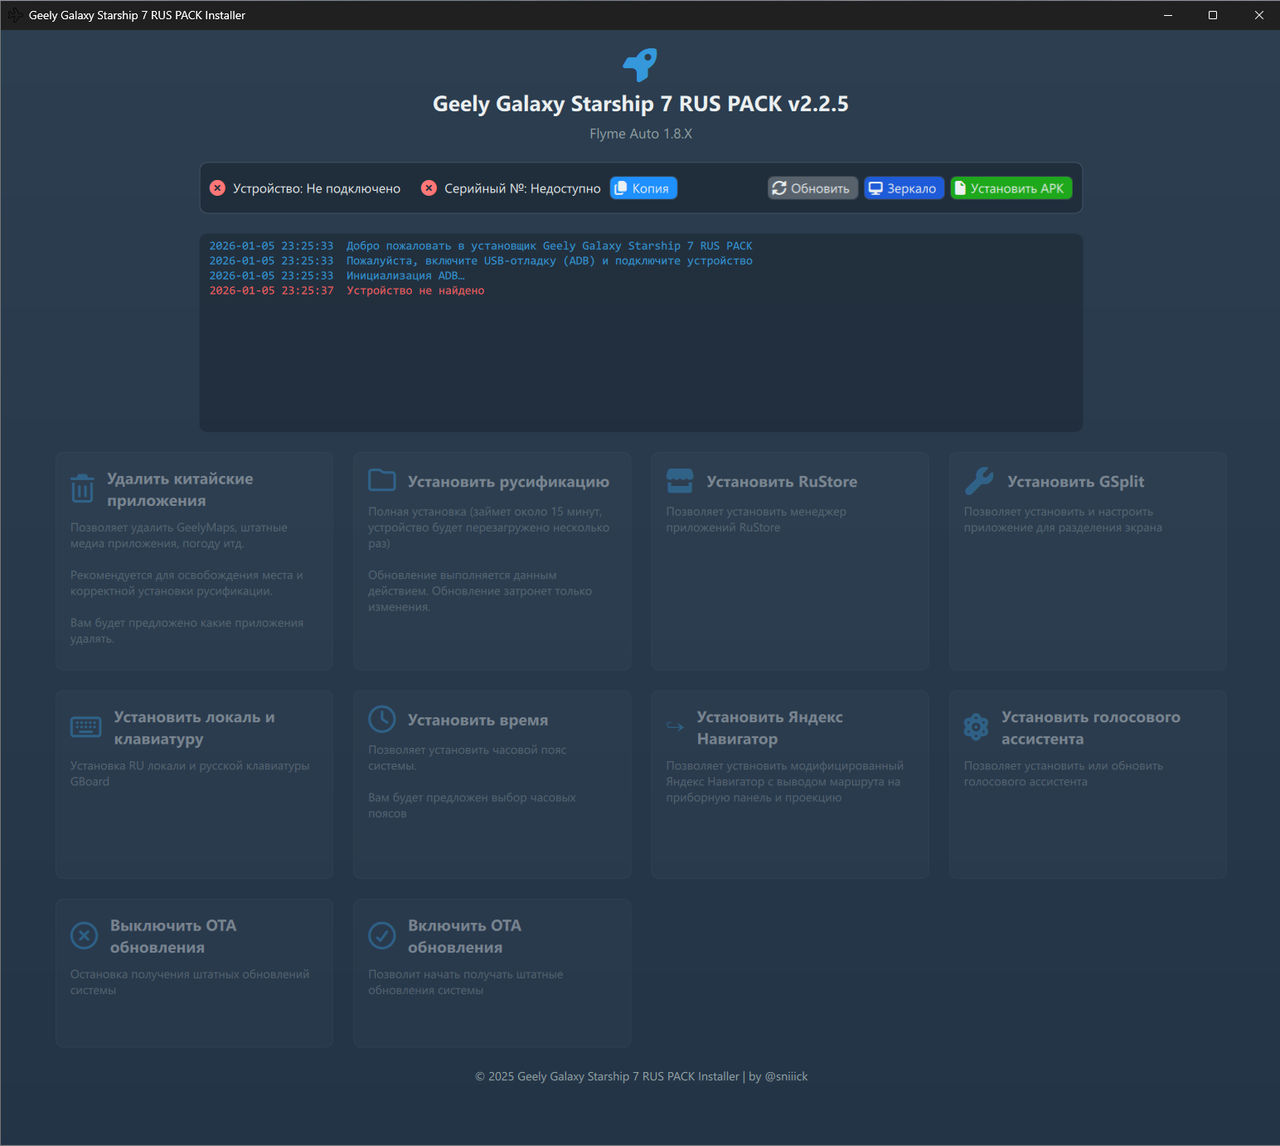Choose Установить GSplit card title
Screen dimensions: 1280x1146
(x=1076, y=481)
